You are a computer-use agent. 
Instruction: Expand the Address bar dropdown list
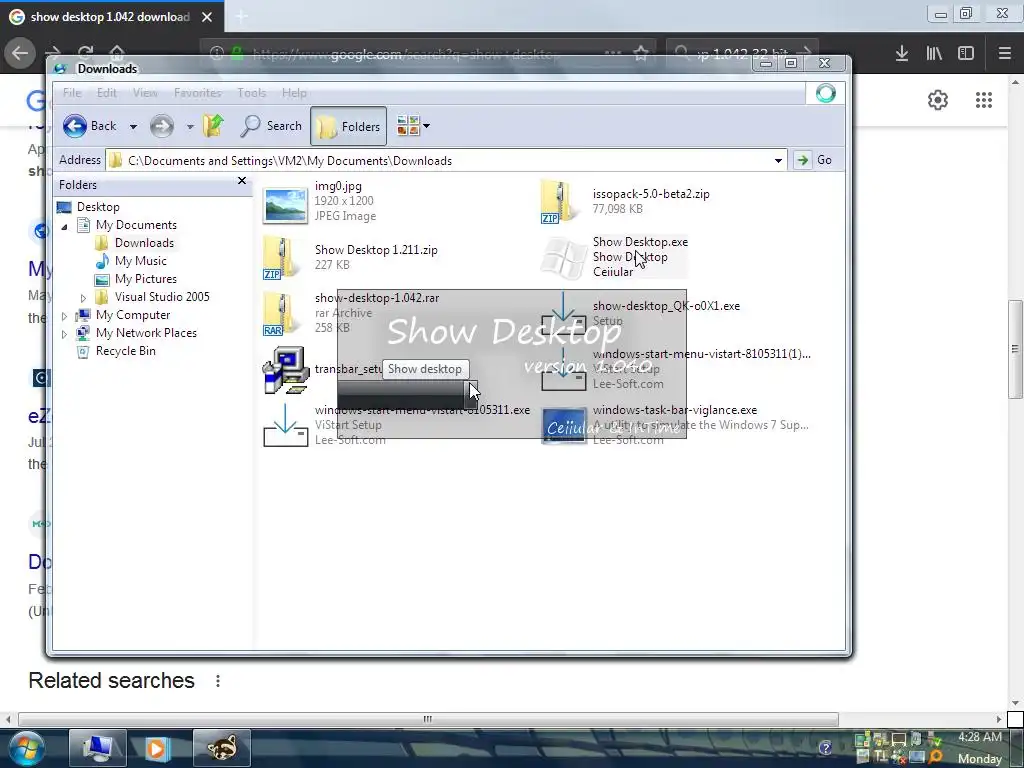point(778,161)
